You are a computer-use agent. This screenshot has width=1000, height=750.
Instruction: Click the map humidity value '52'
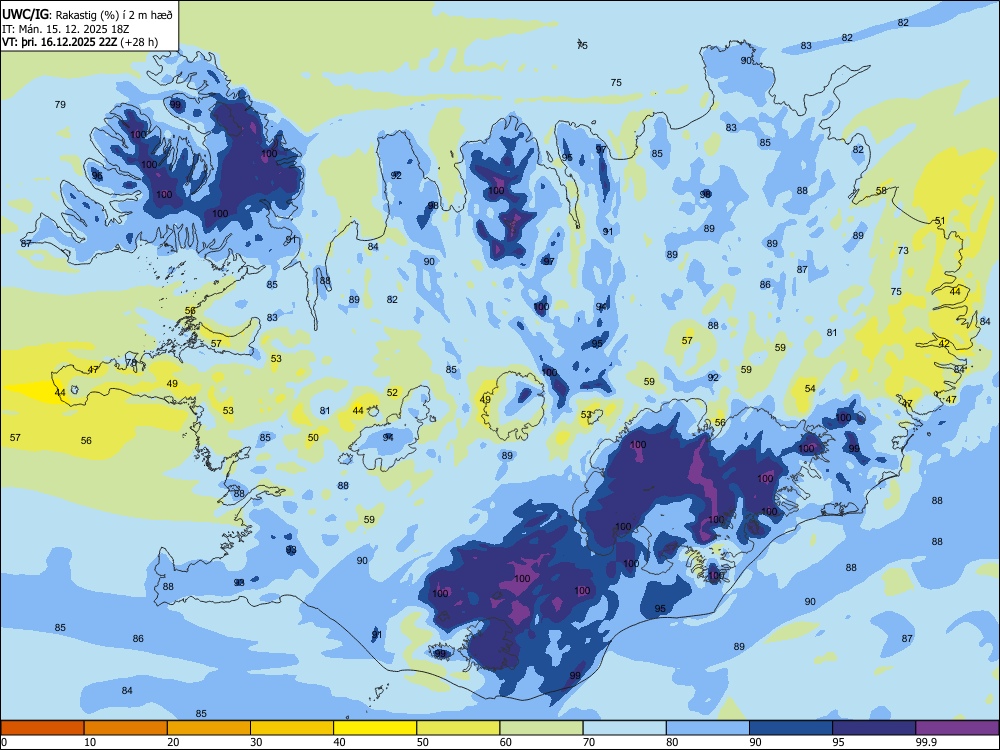(392, 393)
